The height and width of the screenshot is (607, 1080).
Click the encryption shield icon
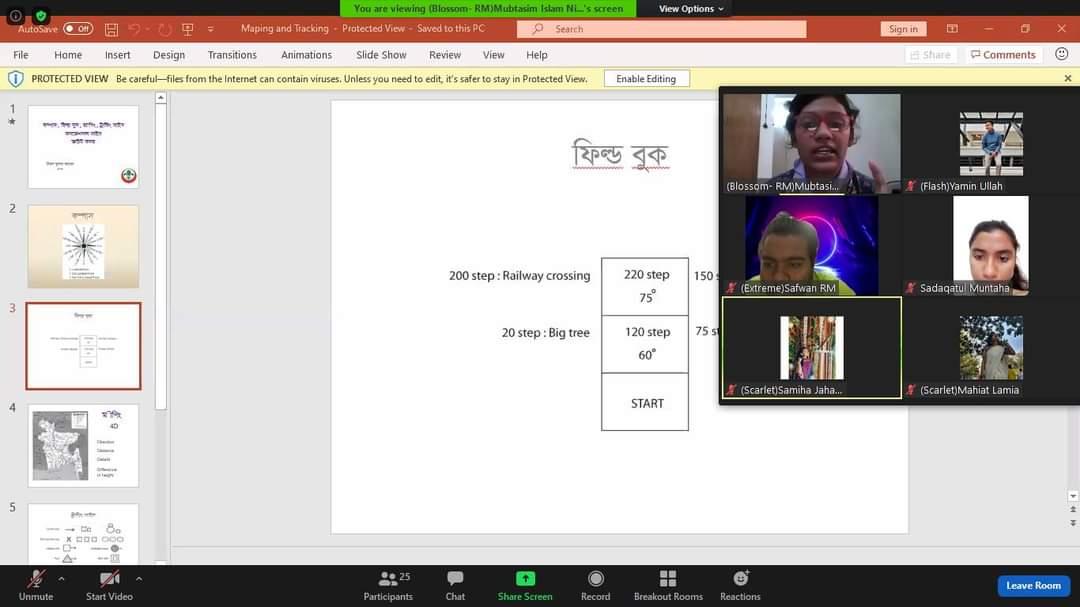[41, 16]
